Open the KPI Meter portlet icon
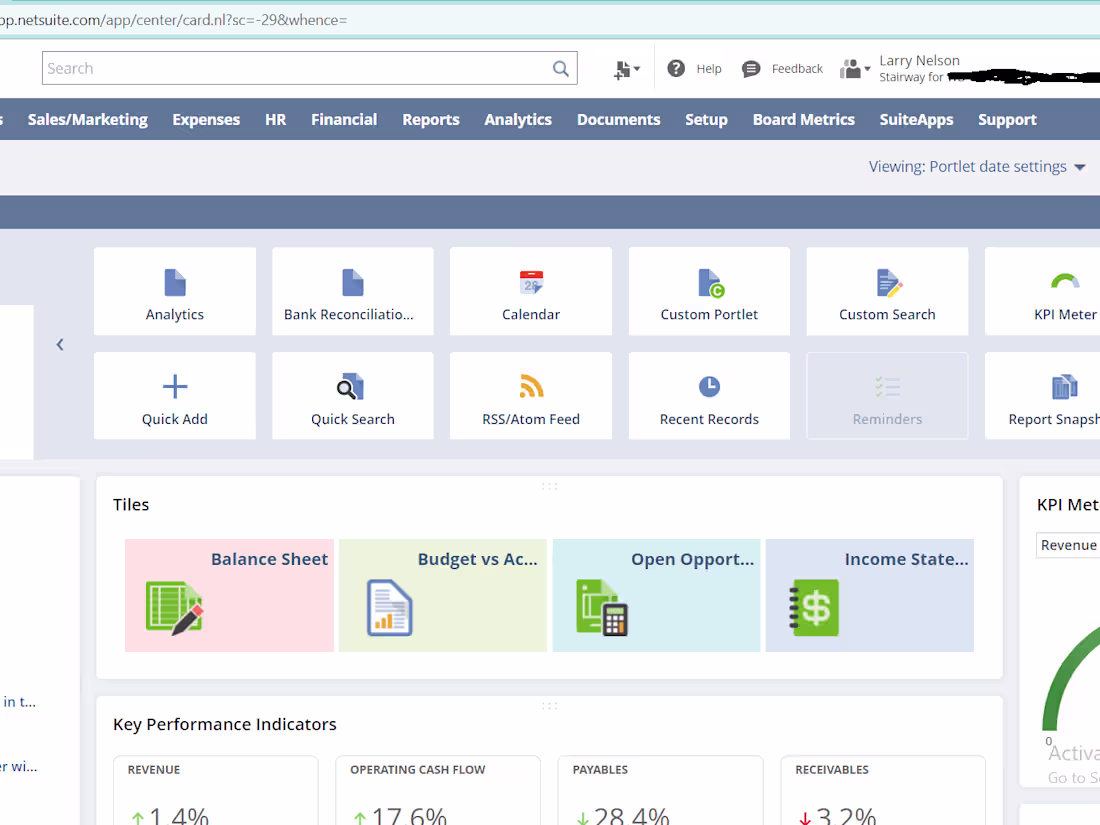This screenshot has height=825, width=1100. pyautogui.click(x=1063, y=282)
